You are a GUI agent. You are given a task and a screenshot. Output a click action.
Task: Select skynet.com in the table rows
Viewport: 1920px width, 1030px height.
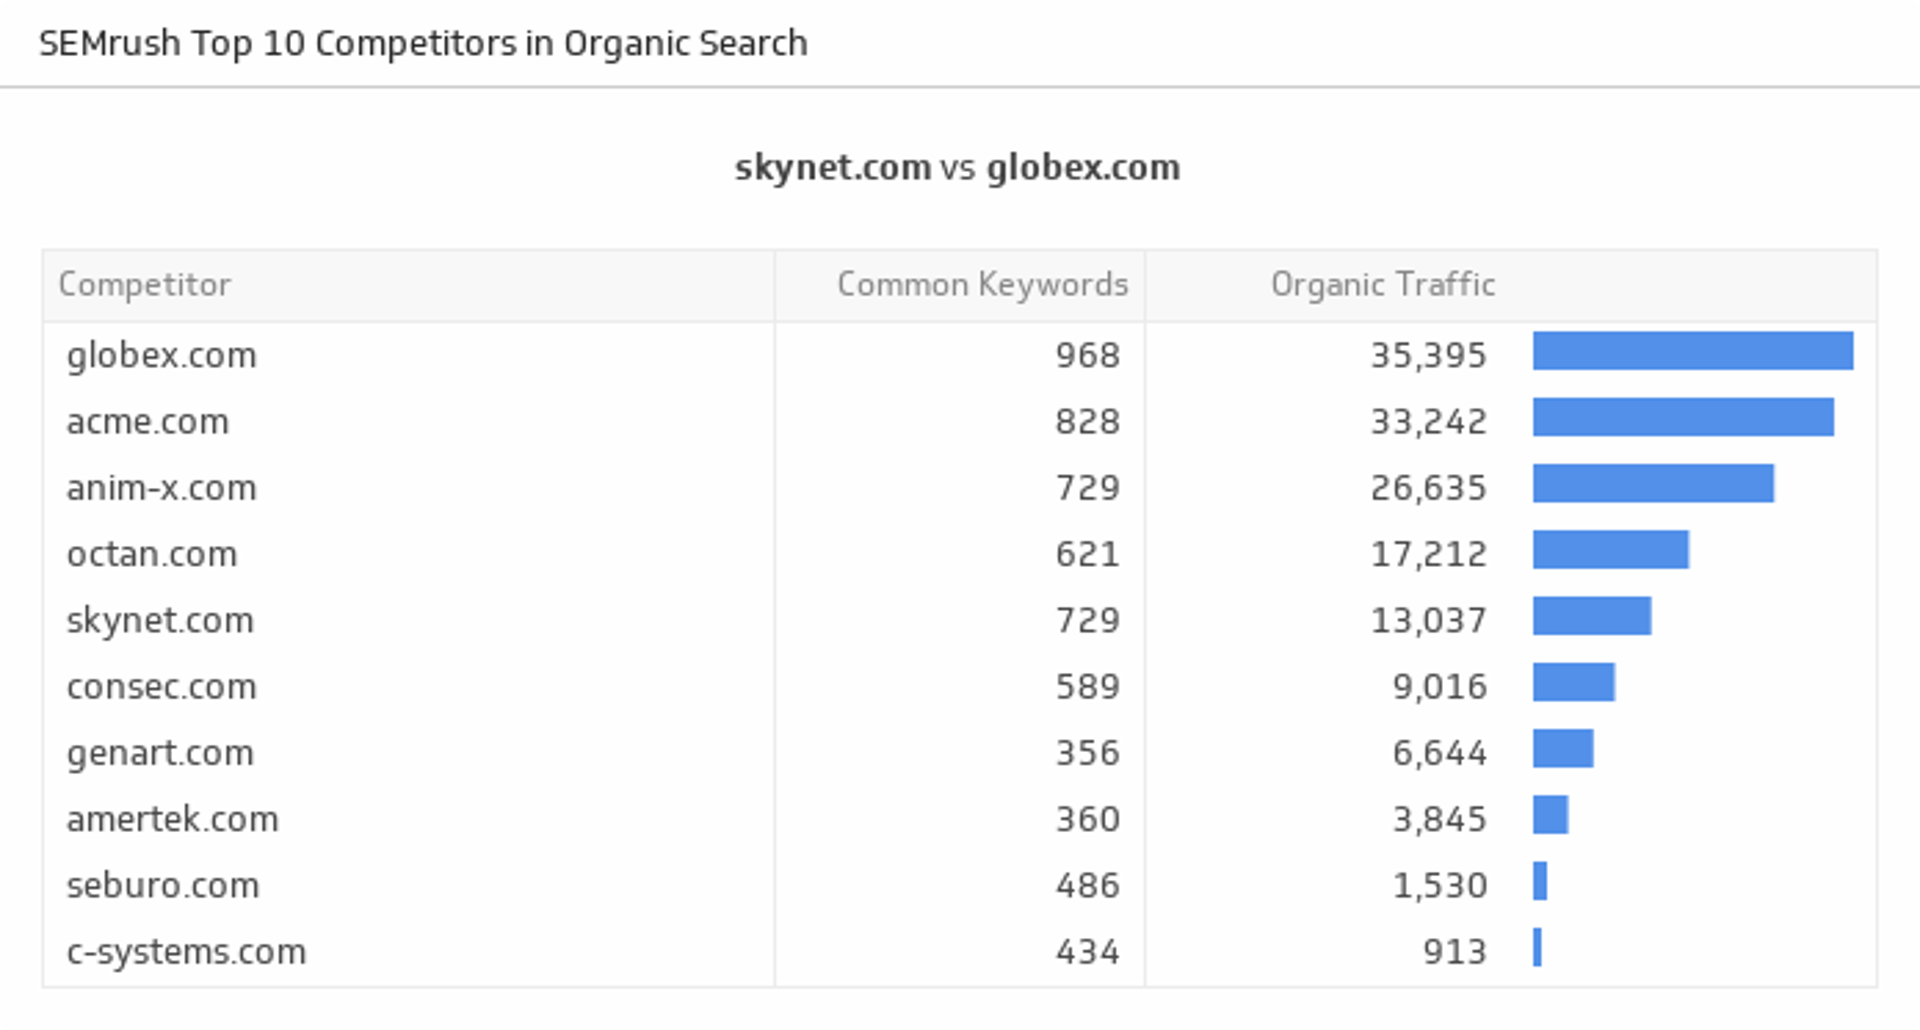click(x=160, y=620)
